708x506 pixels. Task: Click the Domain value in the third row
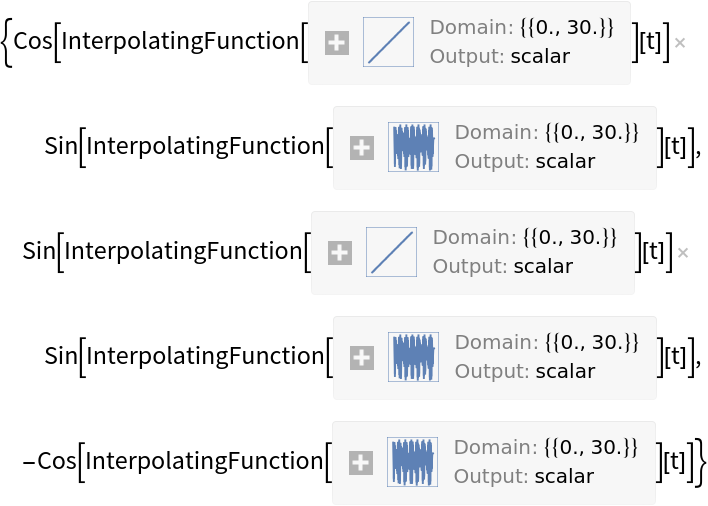click(x=571, y=237)
